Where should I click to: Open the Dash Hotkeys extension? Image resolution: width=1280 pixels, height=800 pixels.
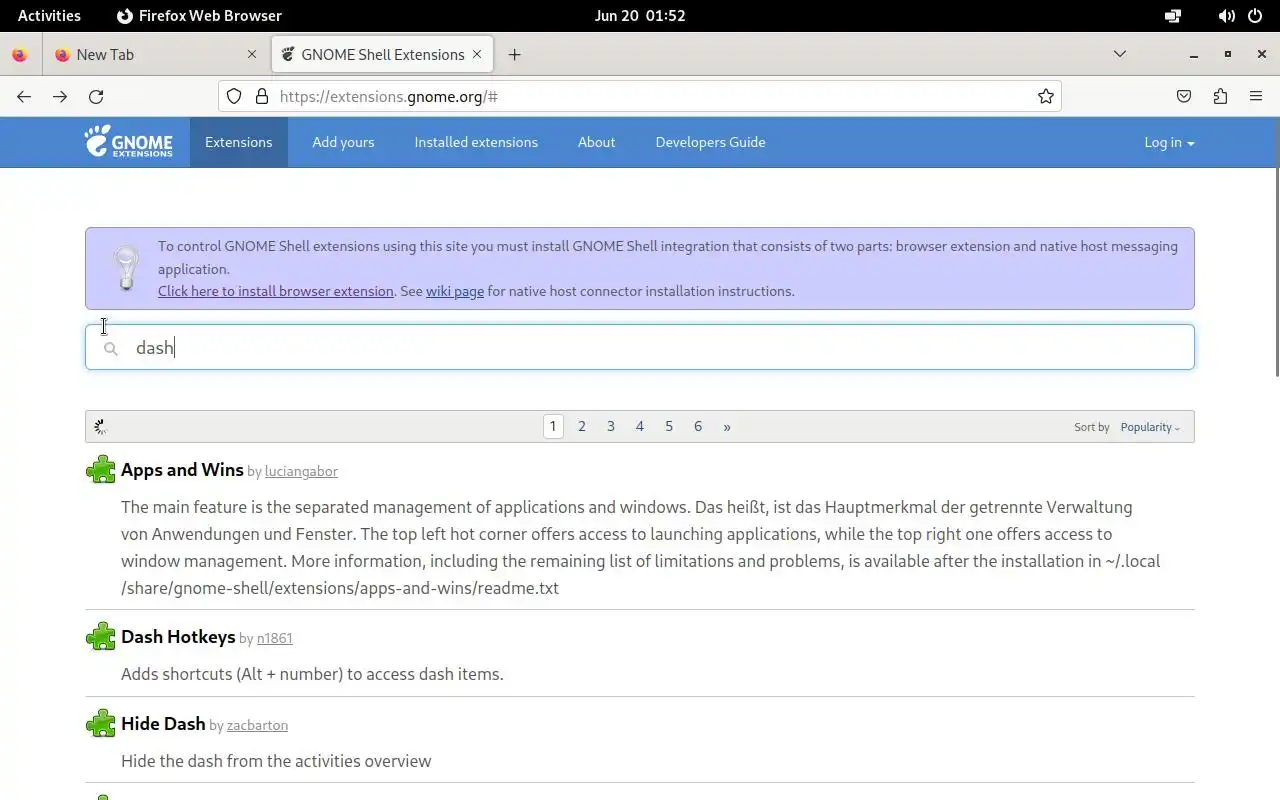click(x=178, y=637)
